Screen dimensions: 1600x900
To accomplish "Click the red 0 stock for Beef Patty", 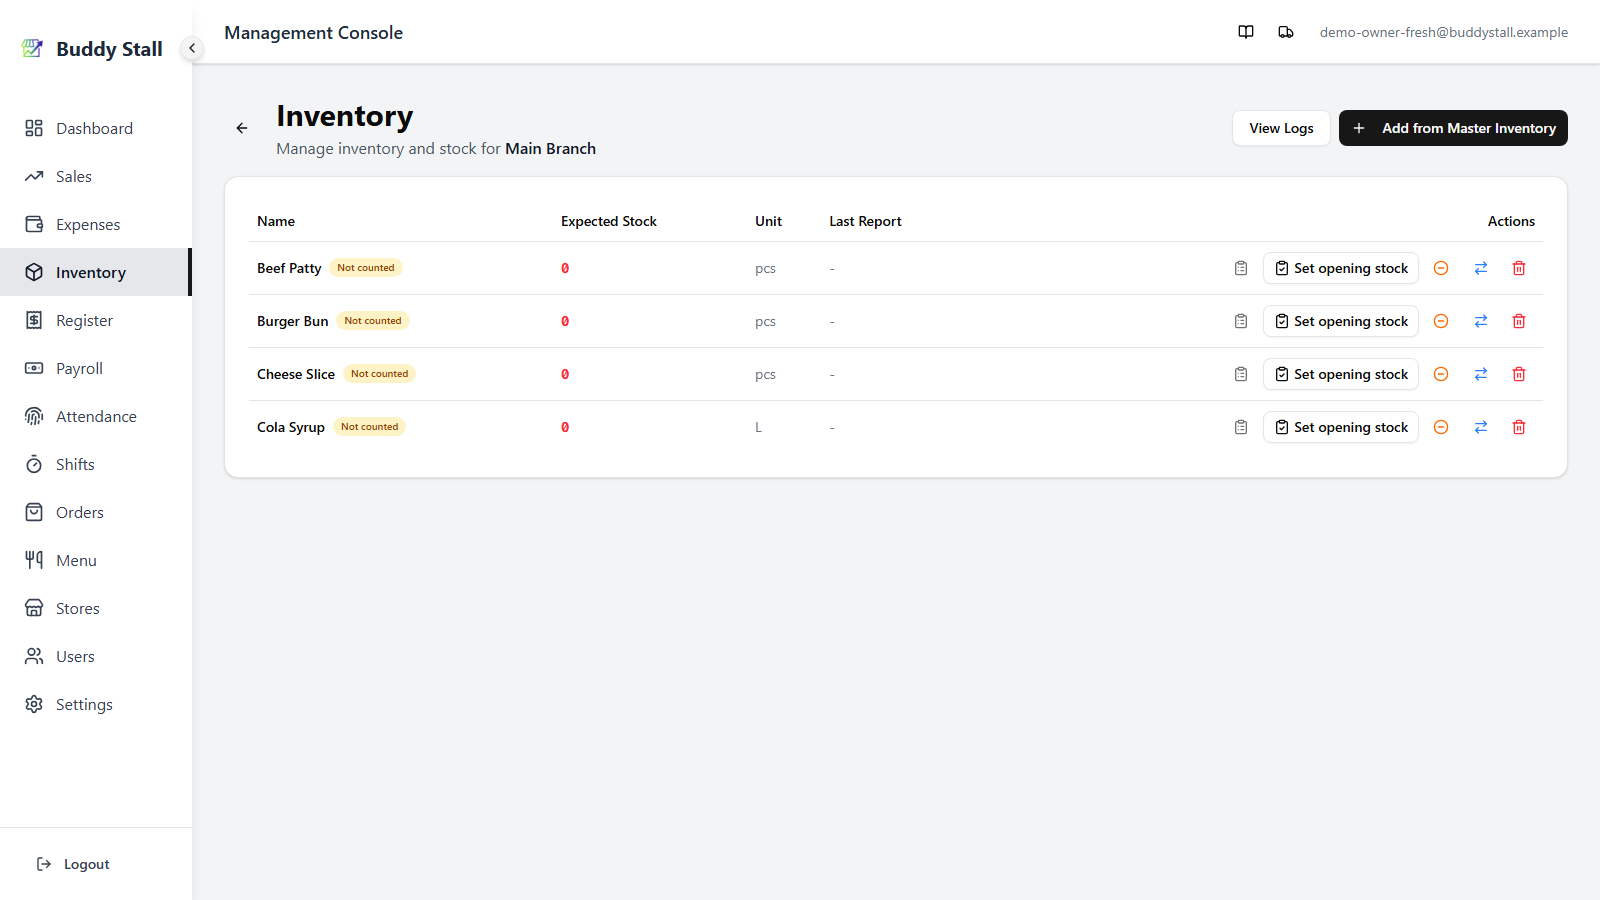I will [x=565, y=268].
